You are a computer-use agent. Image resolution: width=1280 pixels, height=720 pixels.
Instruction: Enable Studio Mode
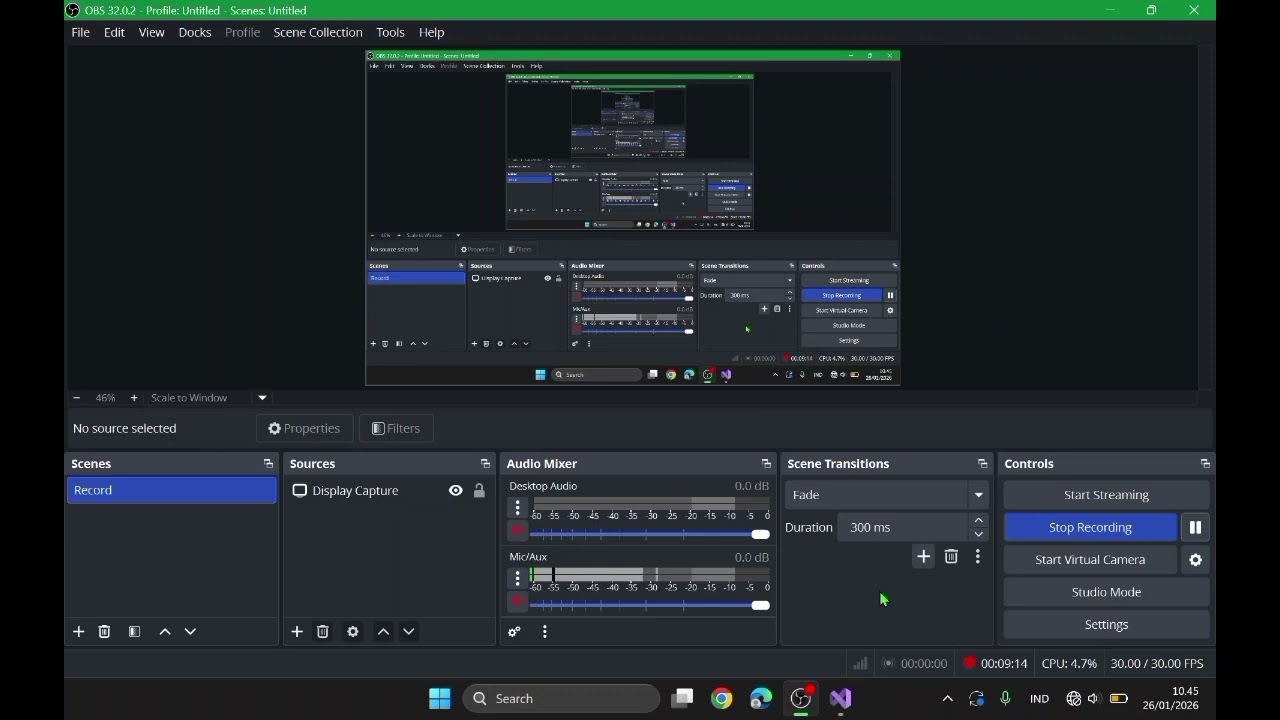pos(1106,592)
